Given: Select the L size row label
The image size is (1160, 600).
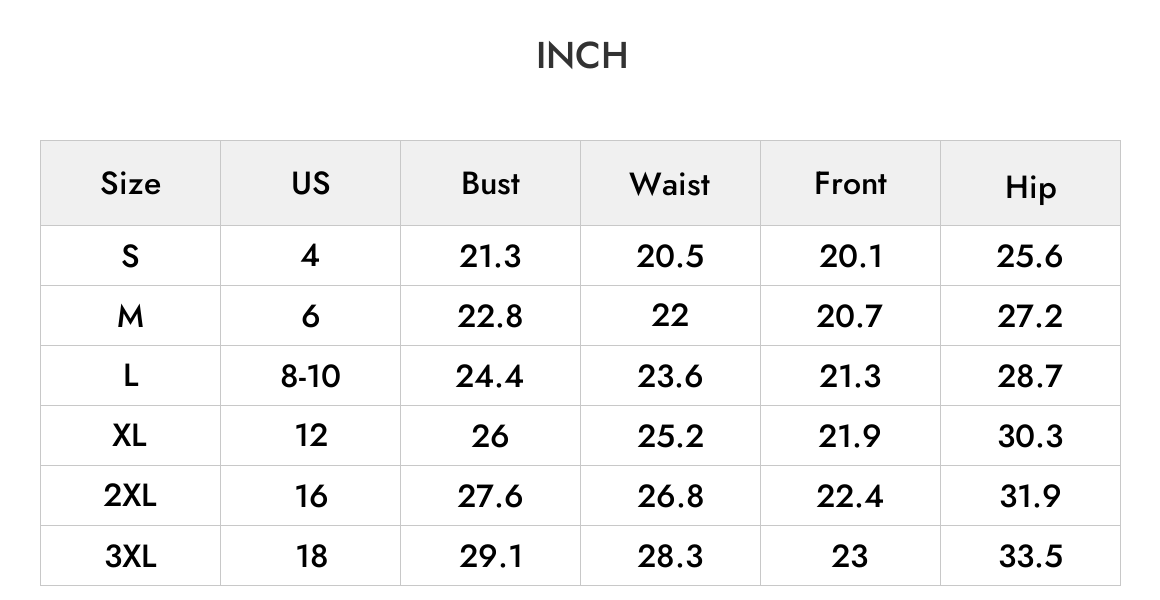Looking at the screenshot, I should 130,376.
